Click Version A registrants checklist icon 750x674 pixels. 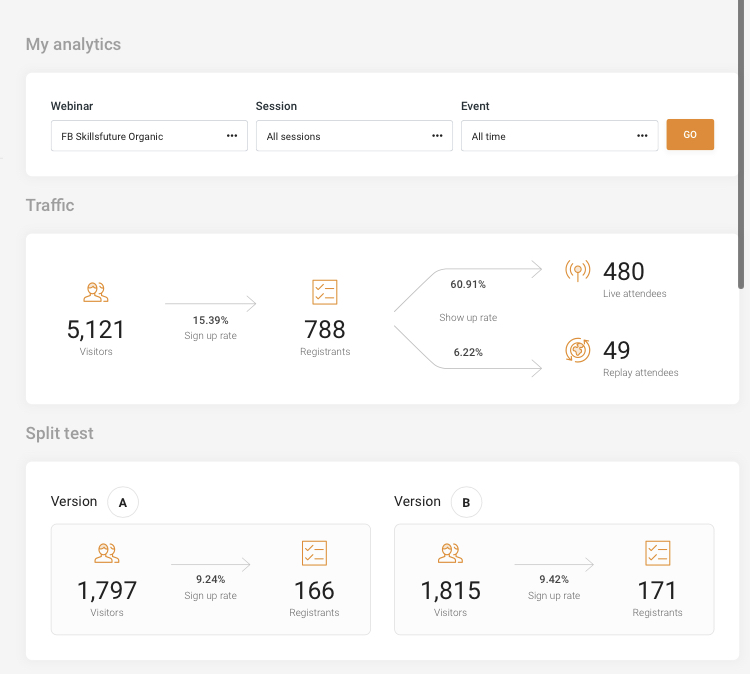[314, 553]
